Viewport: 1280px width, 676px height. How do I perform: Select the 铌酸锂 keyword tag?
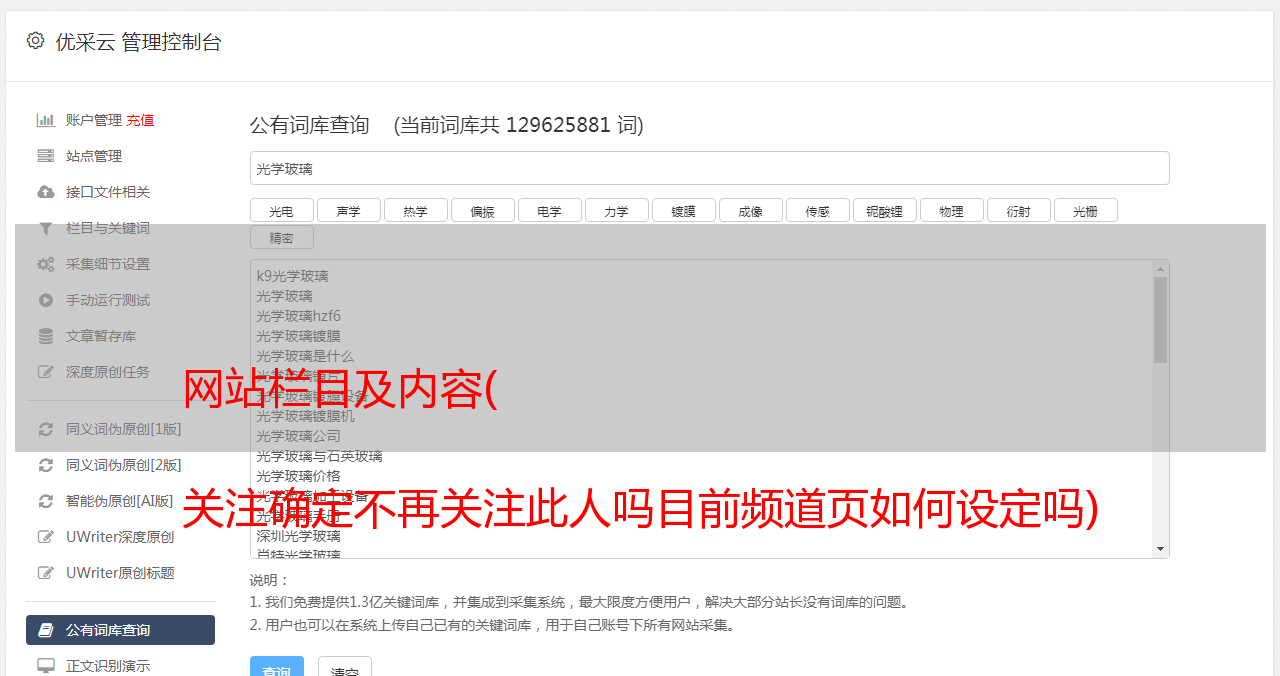click(885, 211)
